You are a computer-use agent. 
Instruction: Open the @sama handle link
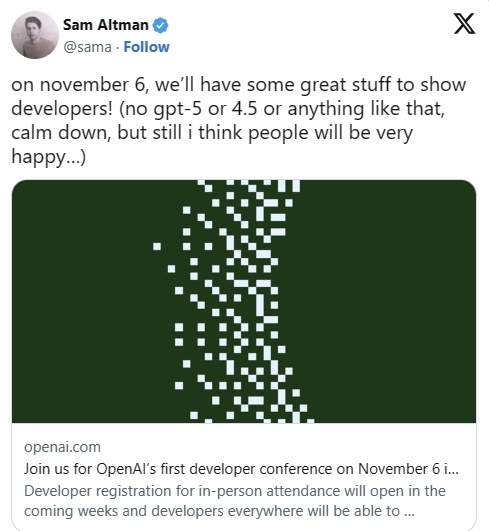point(87,47)
